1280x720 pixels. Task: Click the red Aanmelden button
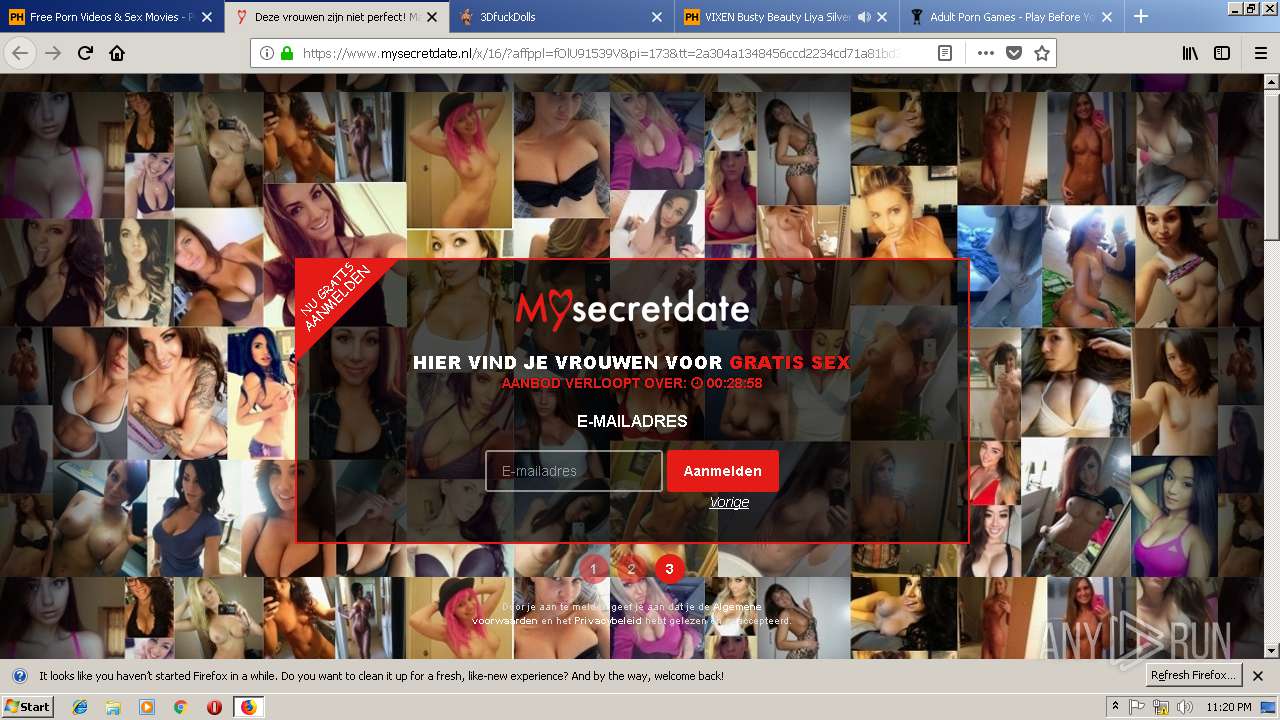(x=723, y=471)
